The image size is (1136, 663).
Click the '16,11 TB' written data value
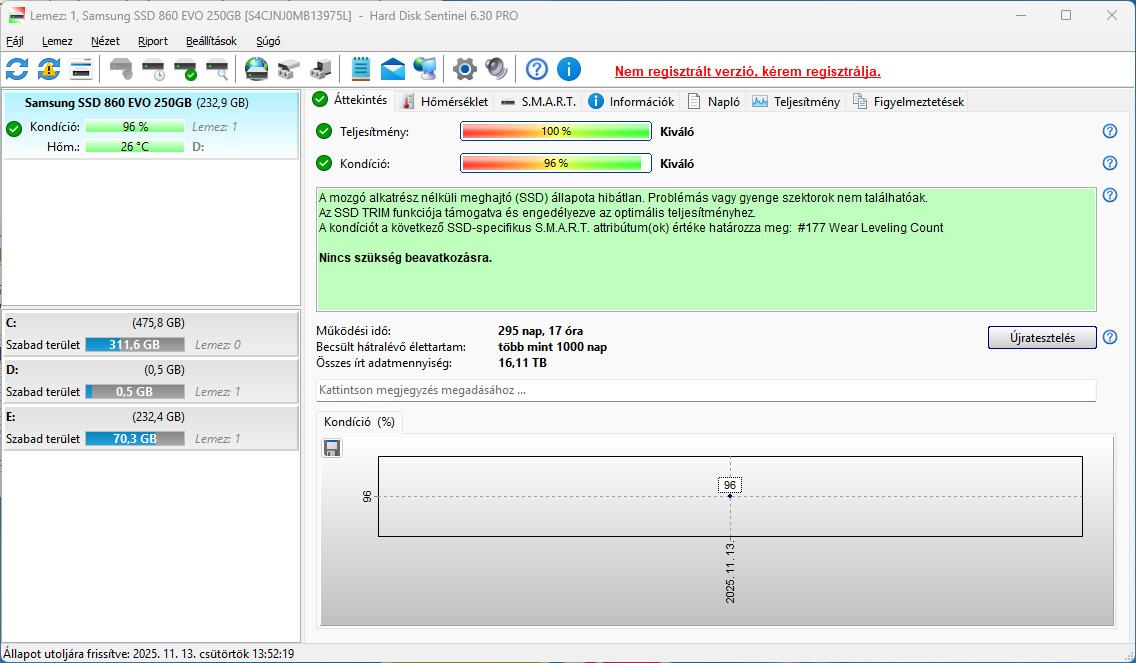pyautogui.click(x=522, y=363)
